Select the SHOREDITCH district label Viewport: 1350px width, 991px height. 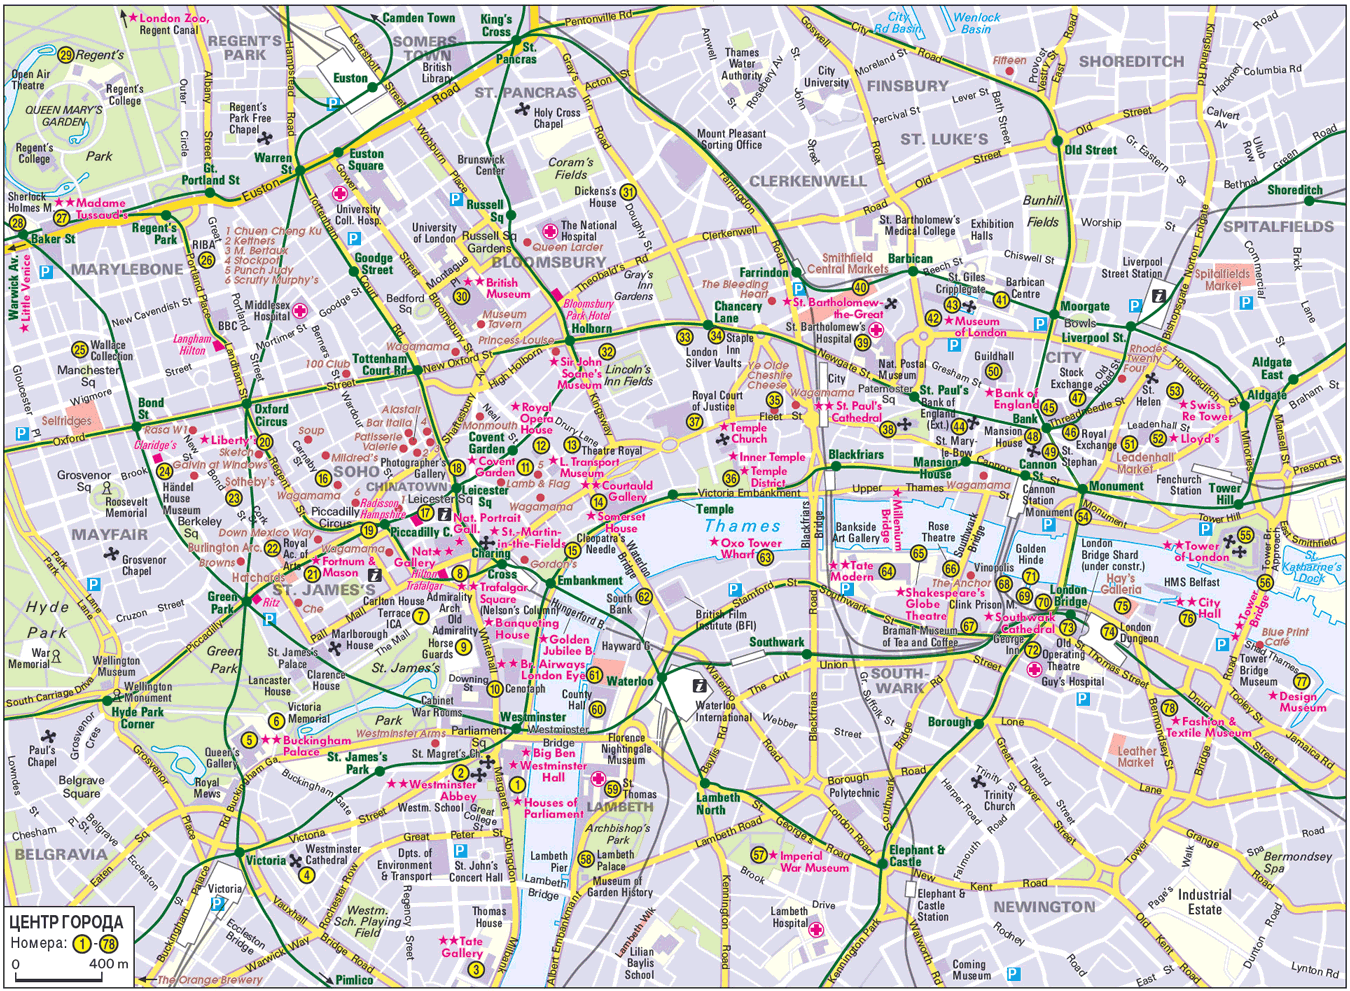(x=1131, y=61)
